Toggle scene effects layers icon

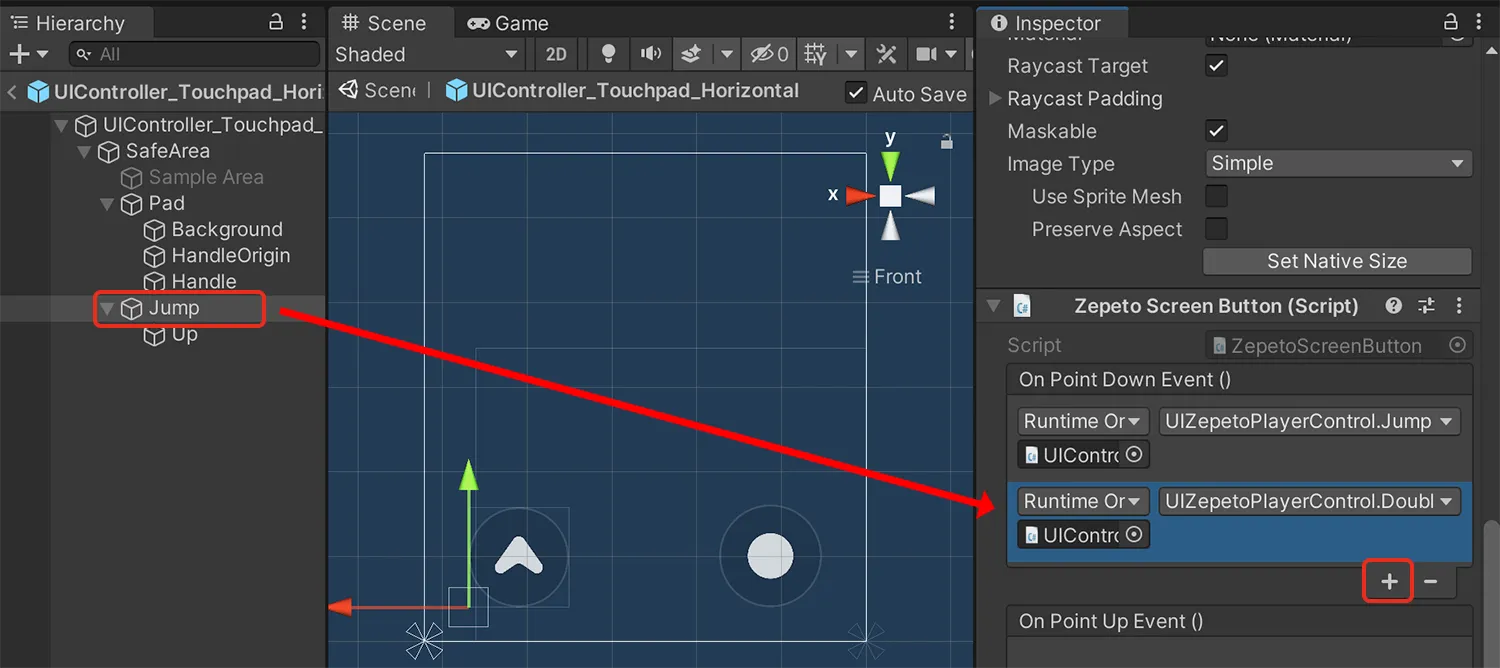tap(691, 54)
